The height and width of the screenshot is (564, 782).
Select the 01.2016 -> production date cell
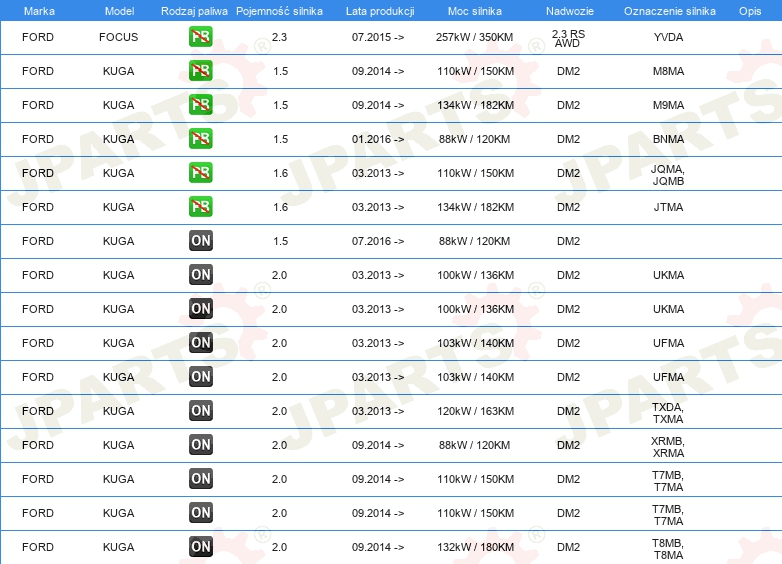(x=378, y=139)
